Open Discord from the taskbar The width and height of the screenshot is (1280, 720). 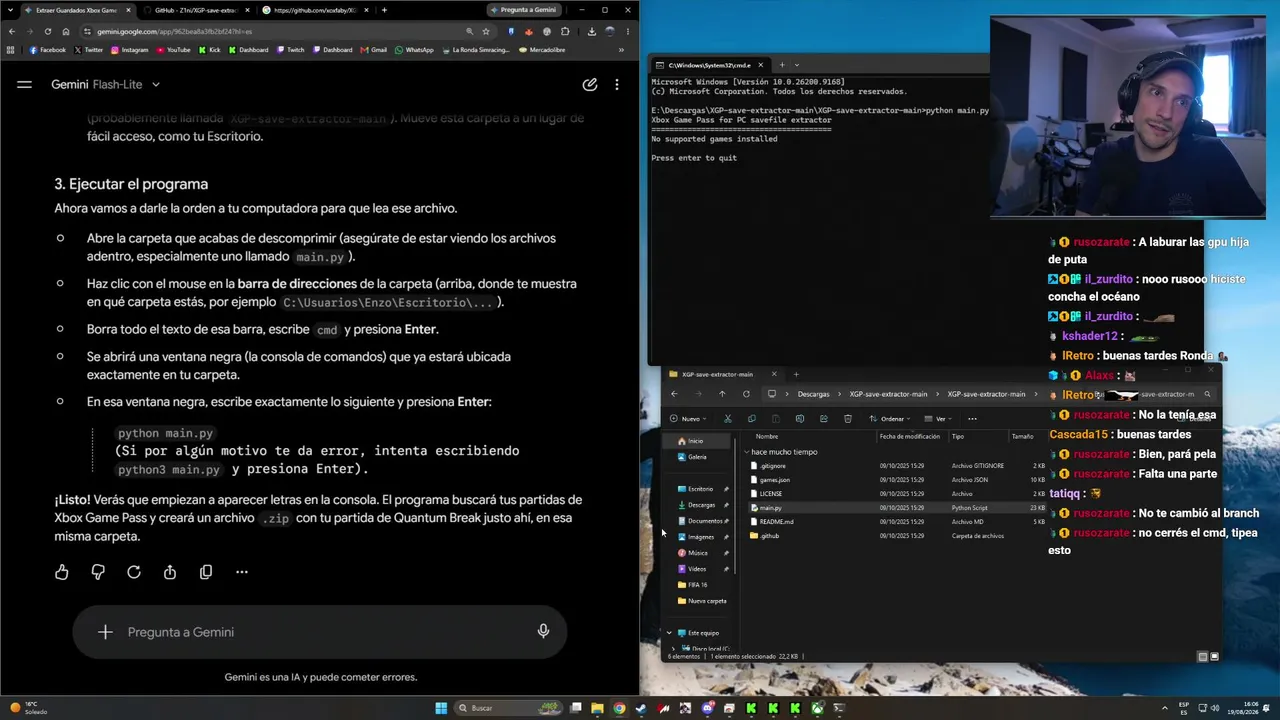click(707, 709)
